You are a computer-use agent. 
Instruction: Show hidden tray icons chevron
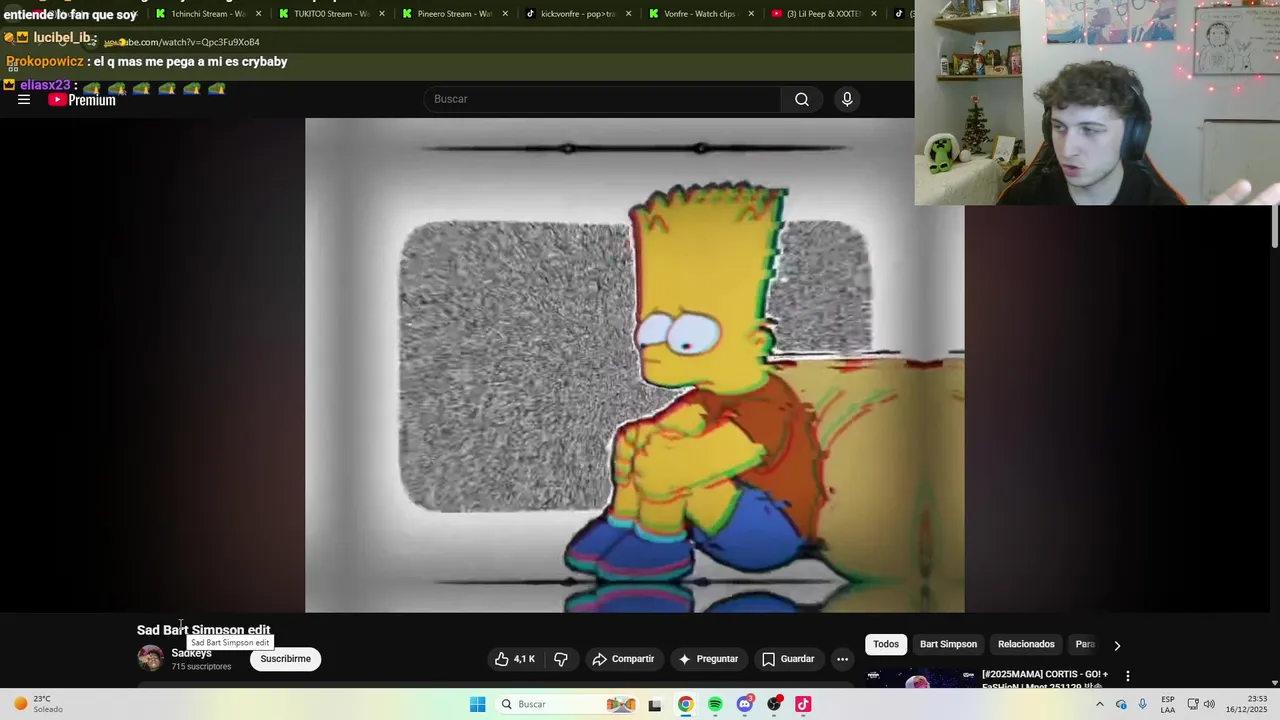click(1099, 704)
